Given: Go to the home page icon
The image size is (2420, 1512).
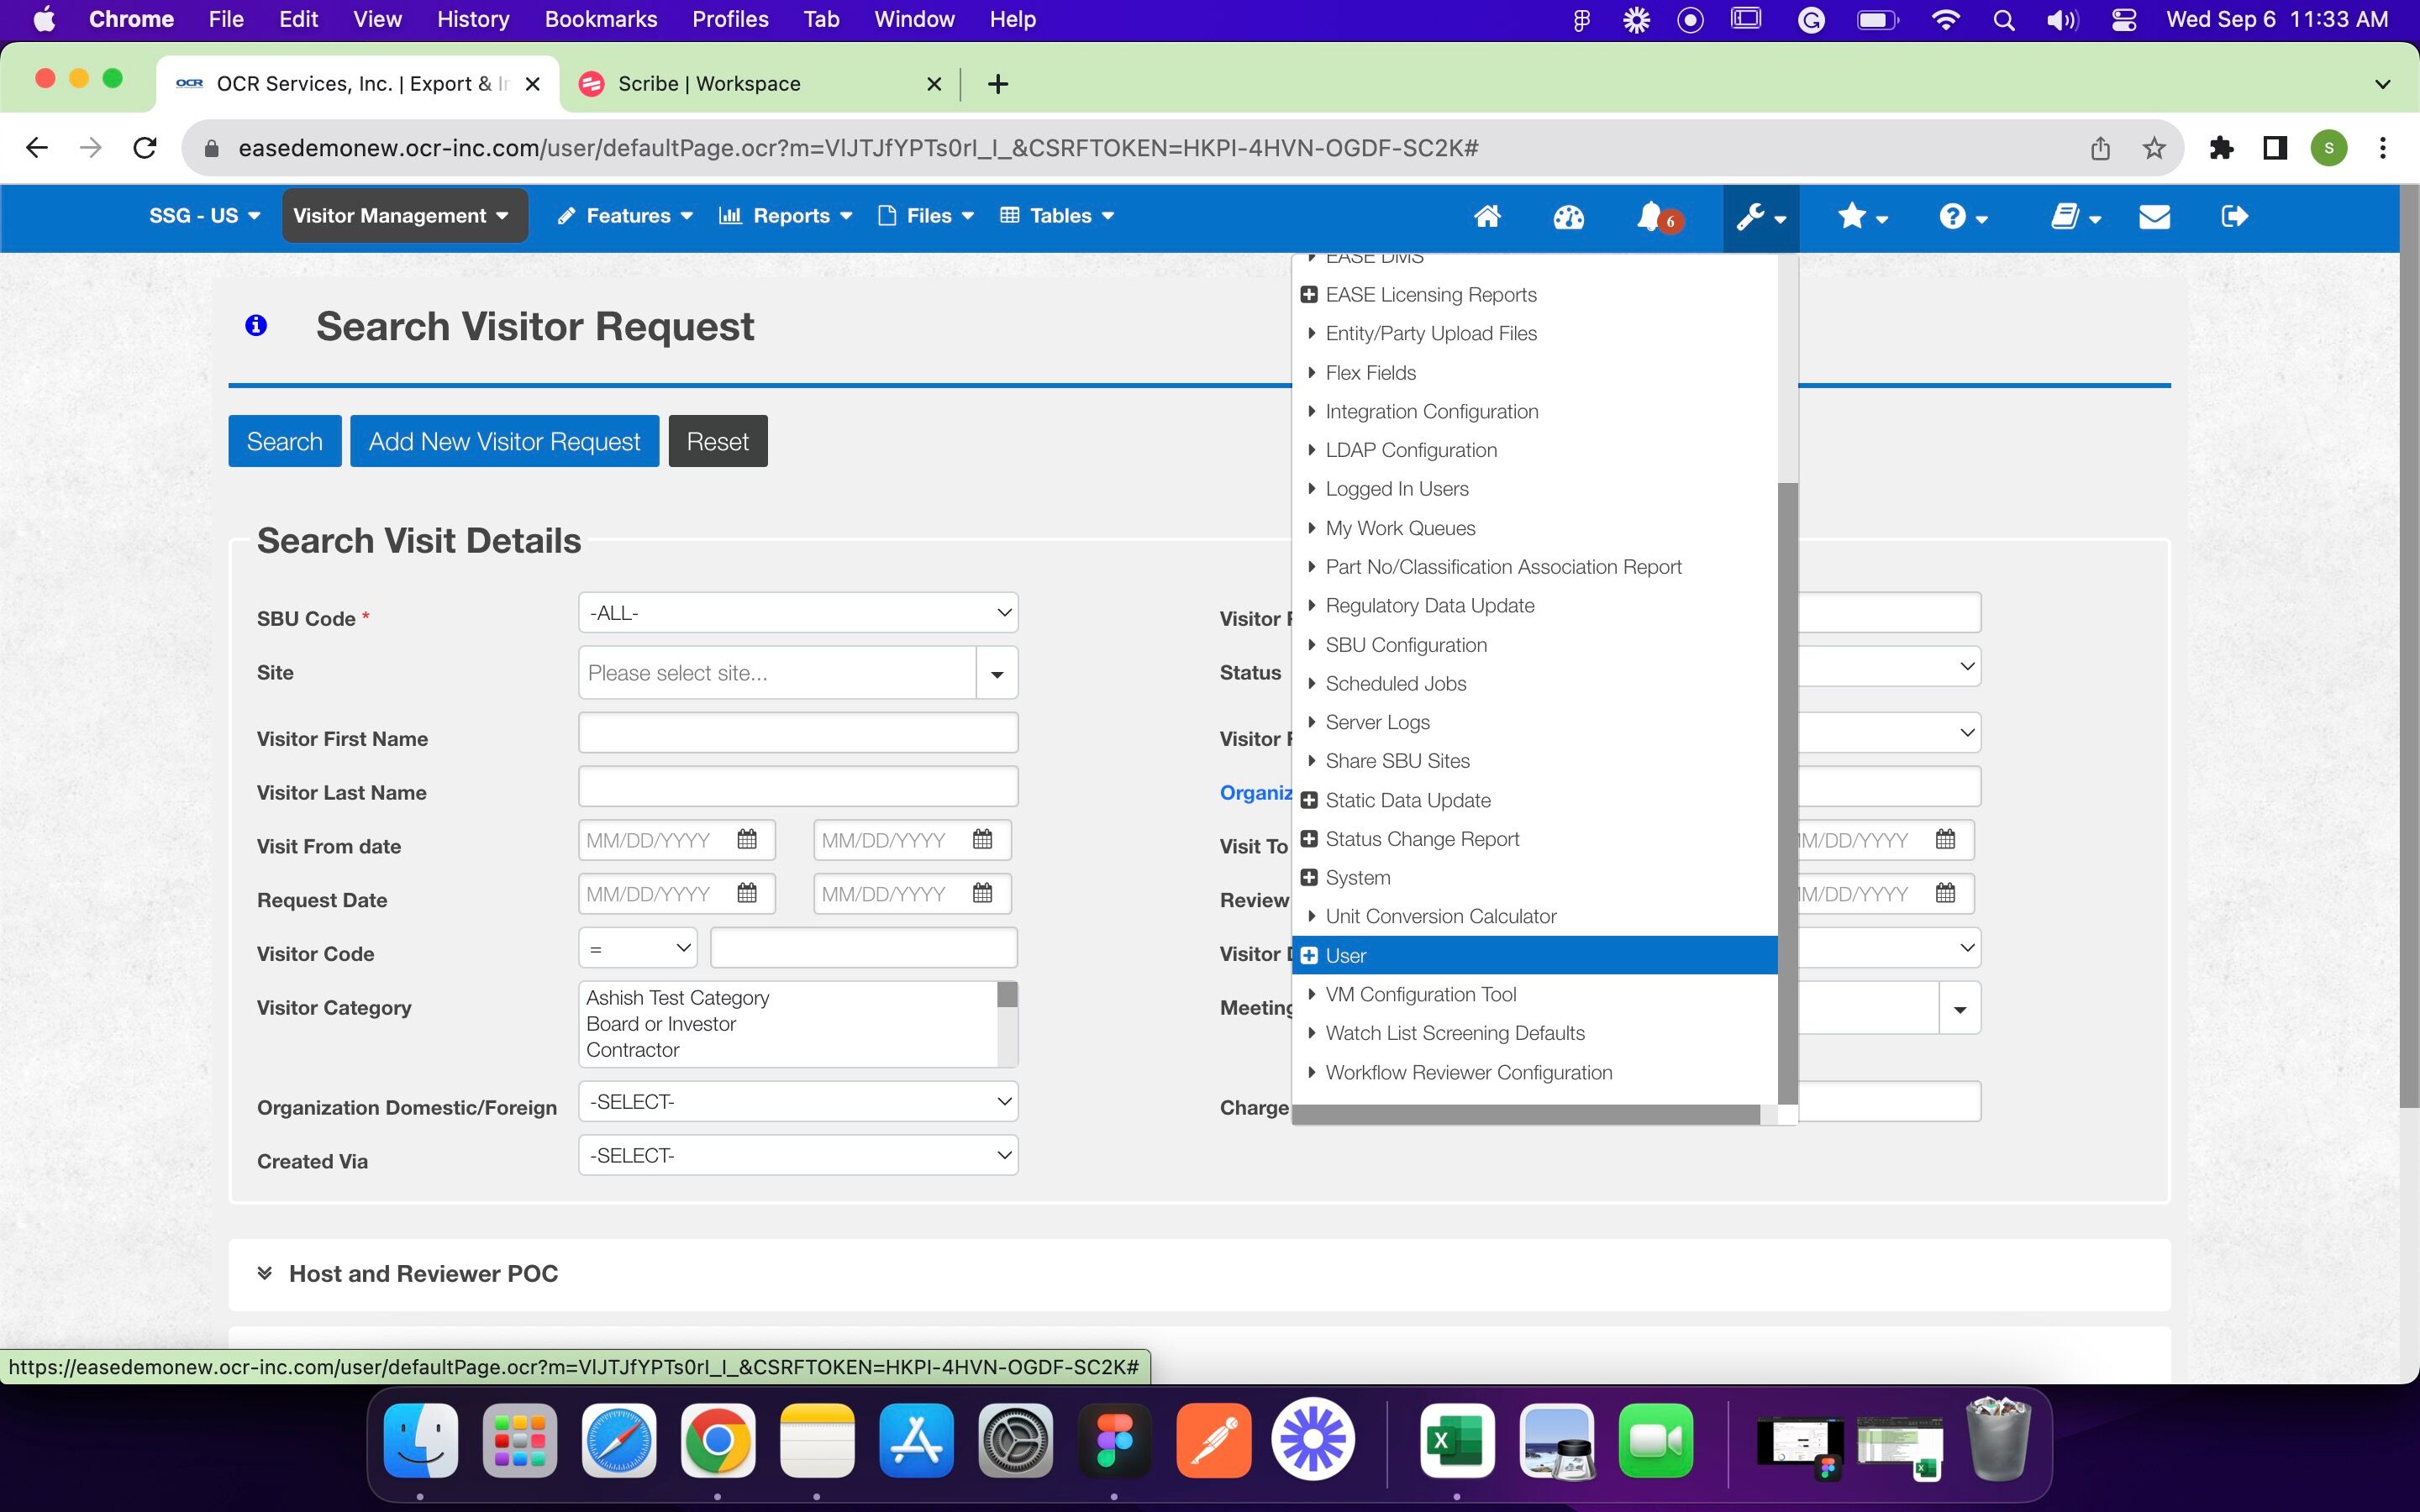Looking at the screenshot, I should click(x=1487, y=216).
